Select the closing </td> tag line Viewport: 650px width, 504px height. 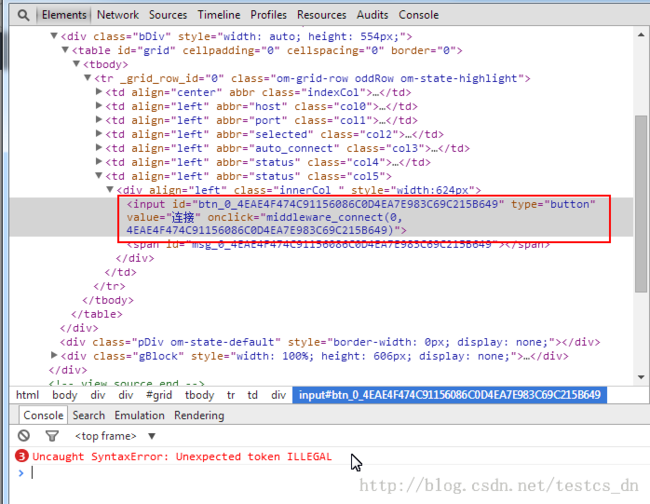[121, 272]
